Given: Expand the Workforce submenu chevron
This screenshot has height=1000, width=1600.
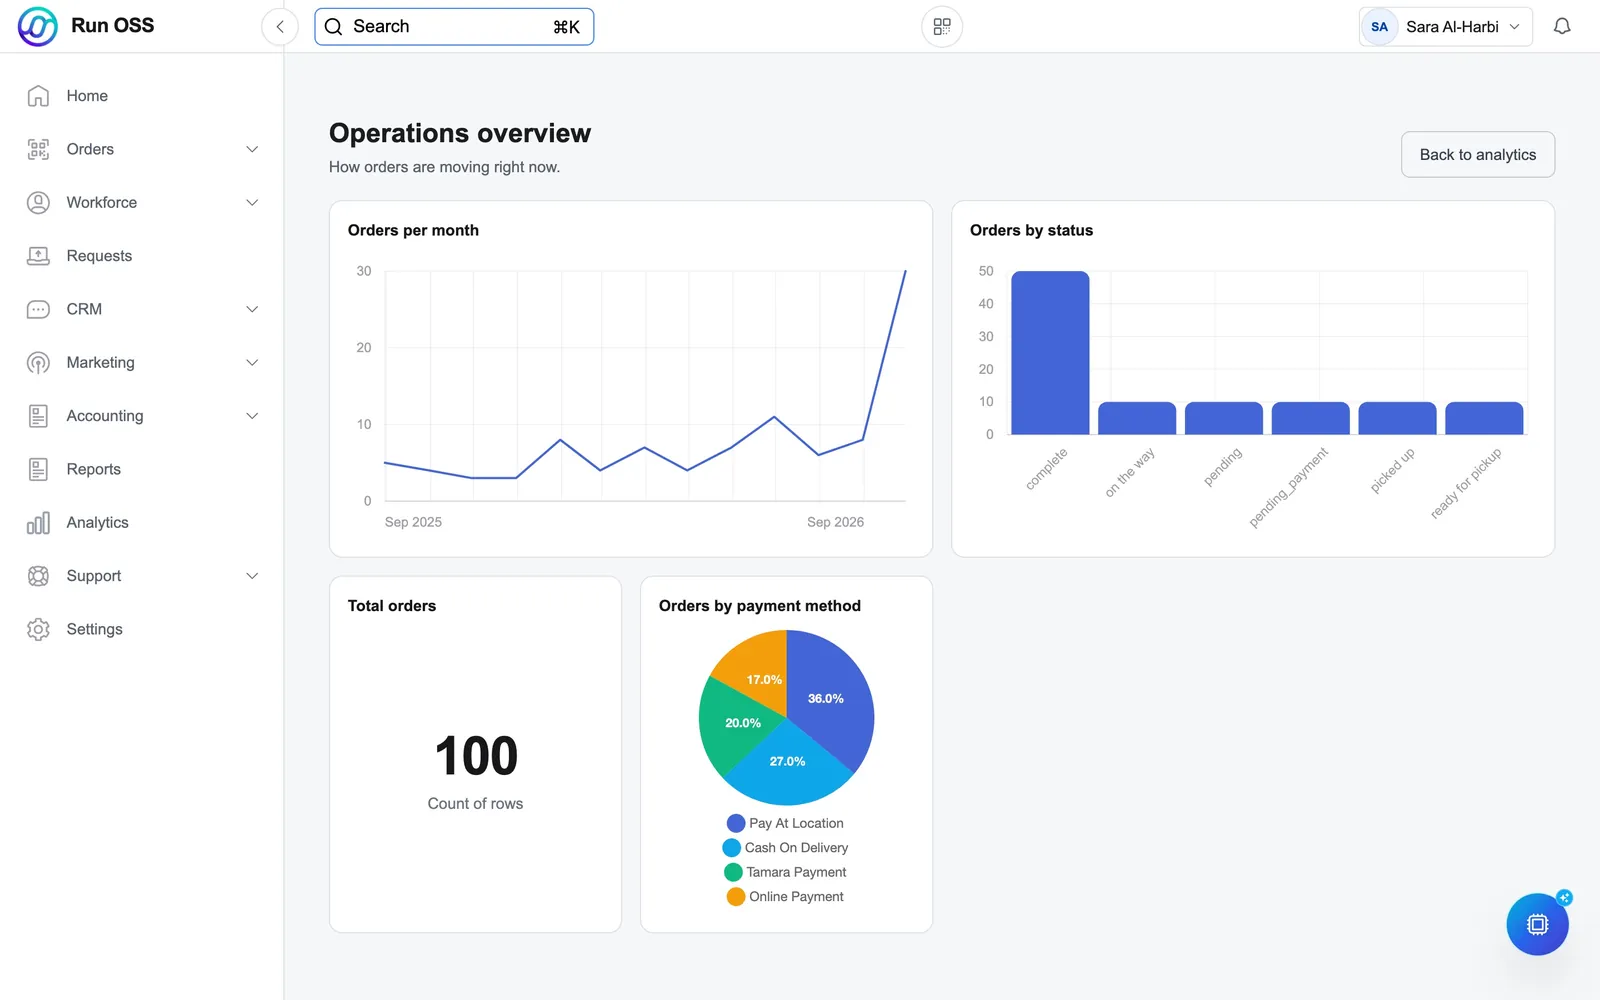Looking at the screenshot, I should [x=252, y=203].
